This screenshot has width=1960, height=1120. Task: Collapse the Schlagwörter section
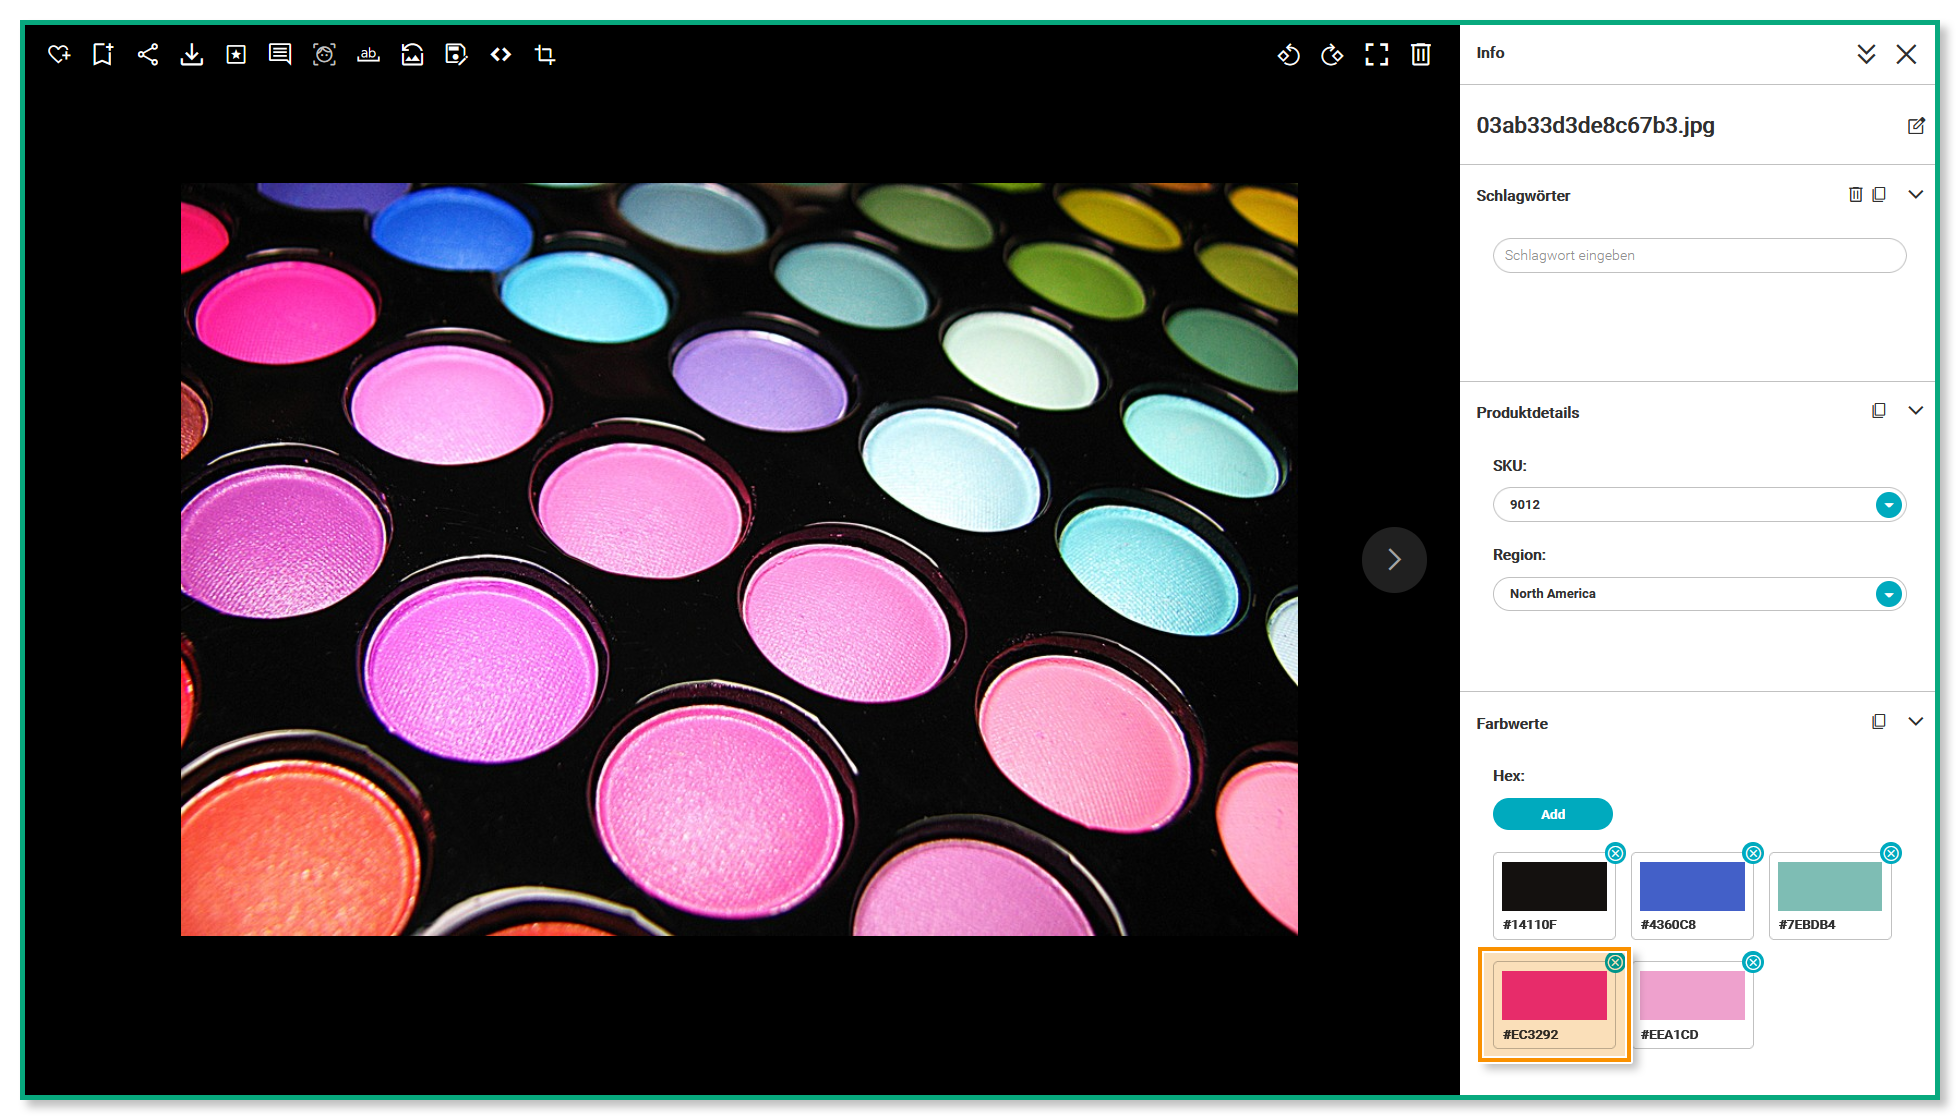click(1916, 195)
